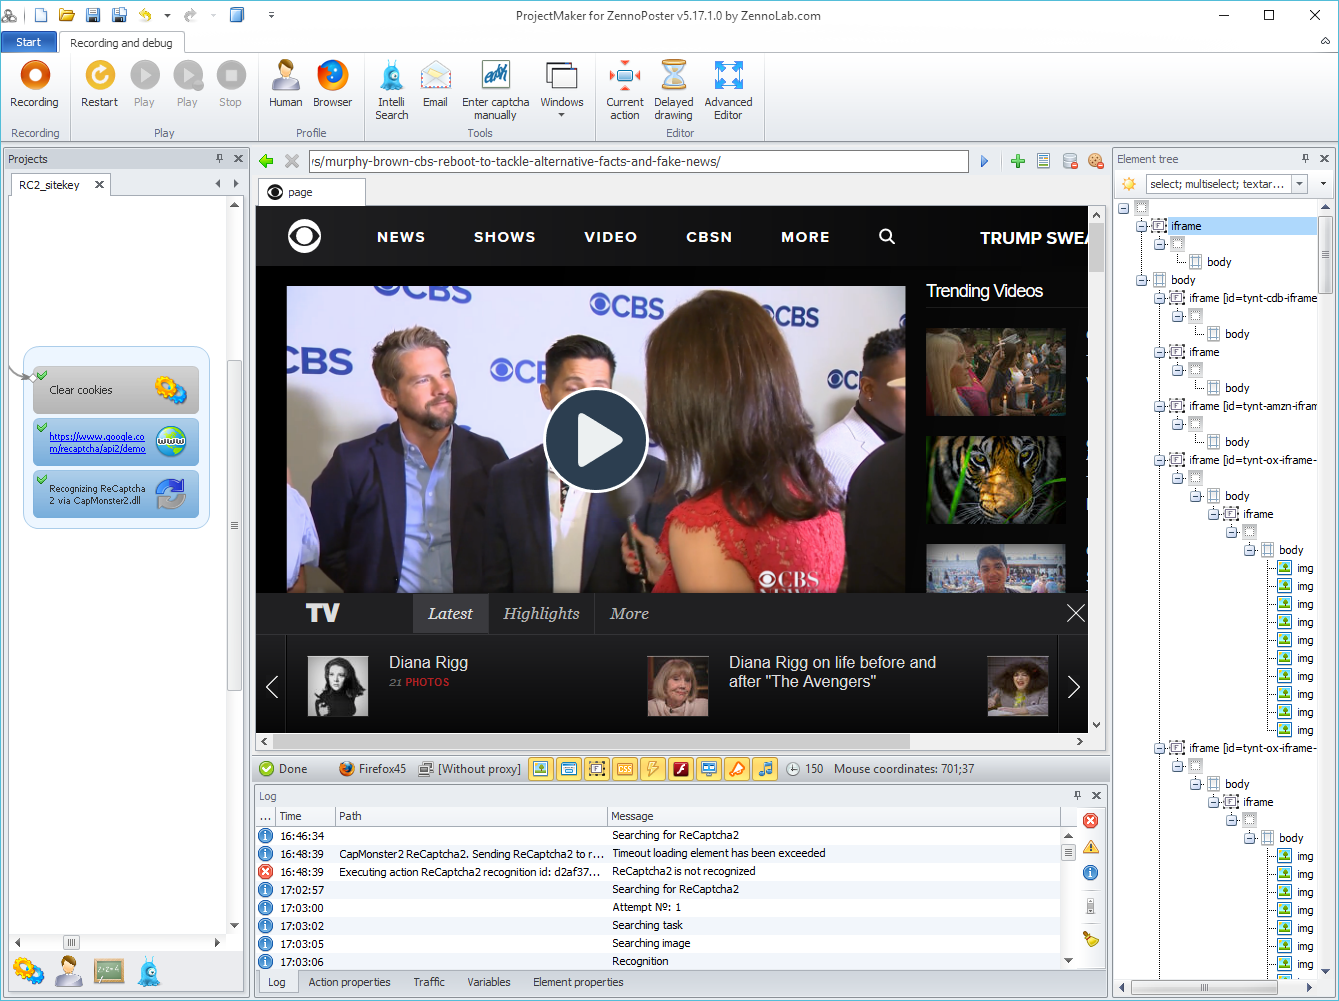This screenshot has height=1001, width=1339.
Task: Add new tab with green plus
Action: point(1018,161)
